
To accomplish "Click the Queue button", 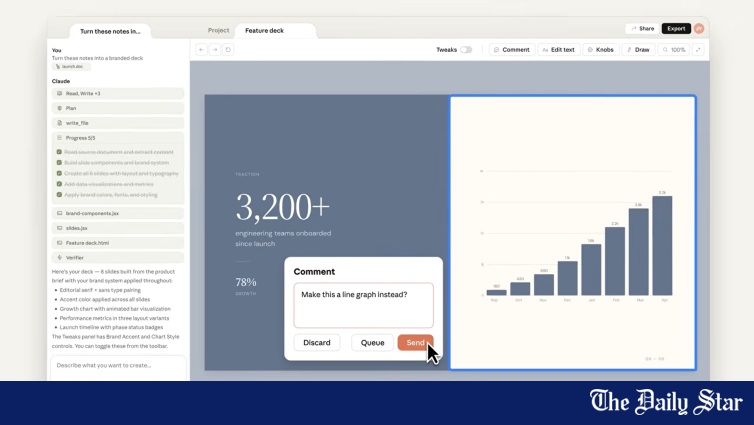I will 373,343.
